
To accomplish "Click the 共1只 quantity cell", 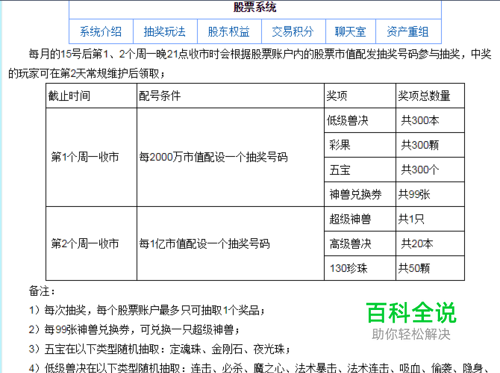I will (430, 219).
